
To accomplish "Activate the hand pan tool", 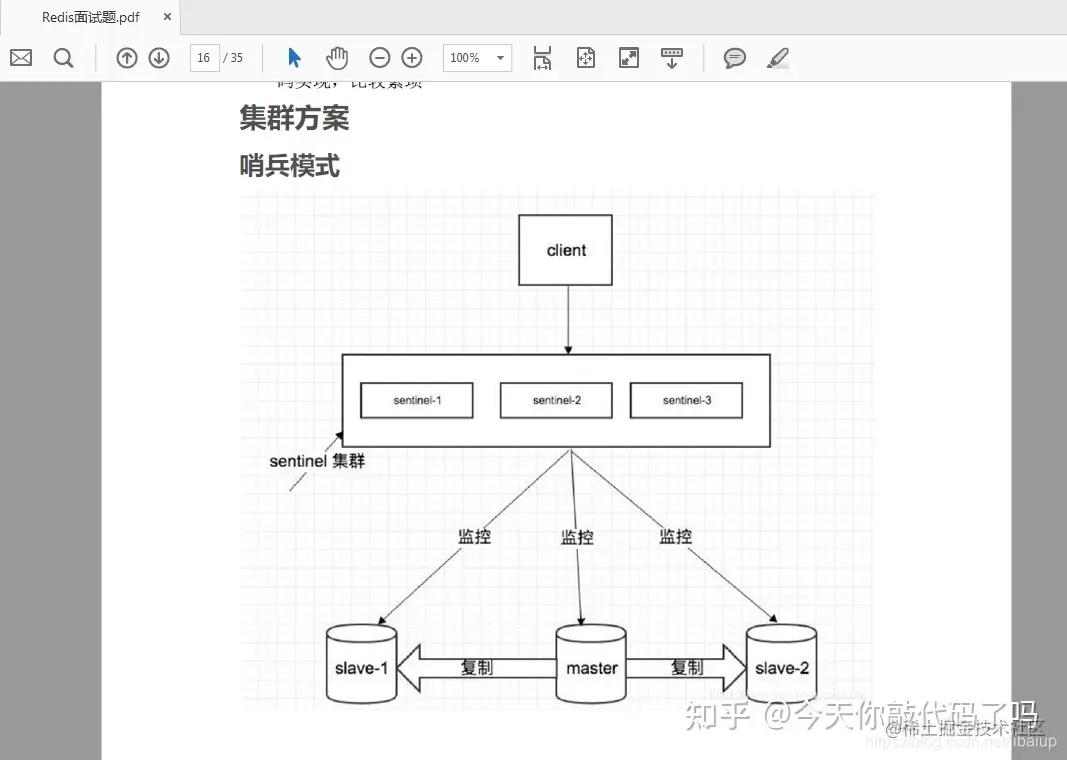I will (337, 58).
